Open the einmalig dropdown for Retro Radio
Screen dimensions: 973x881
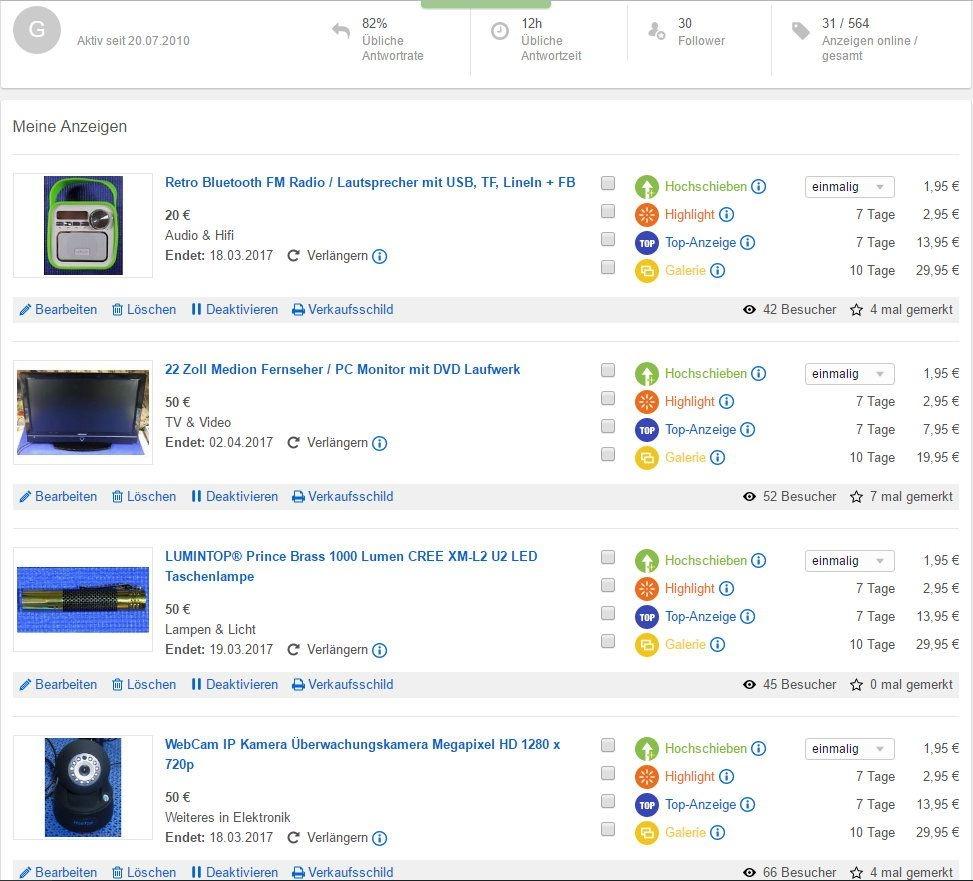pyautogui.click(x=849, y=187)
